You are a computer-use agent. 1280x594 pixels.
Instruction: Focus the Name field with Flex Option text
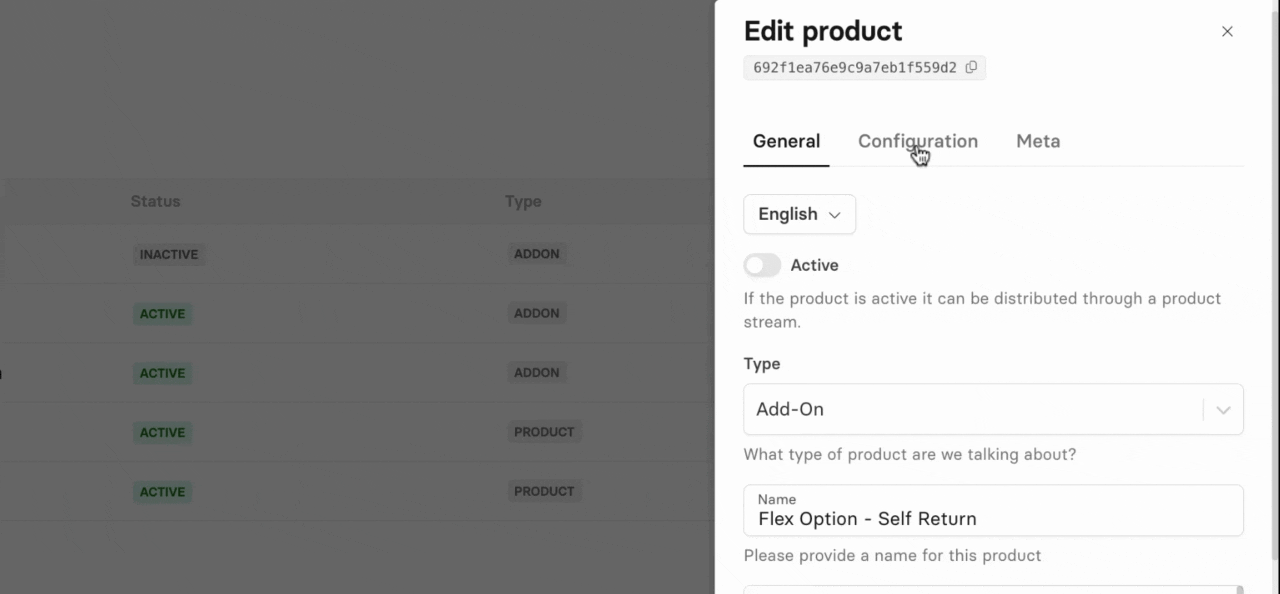[992, 518]
